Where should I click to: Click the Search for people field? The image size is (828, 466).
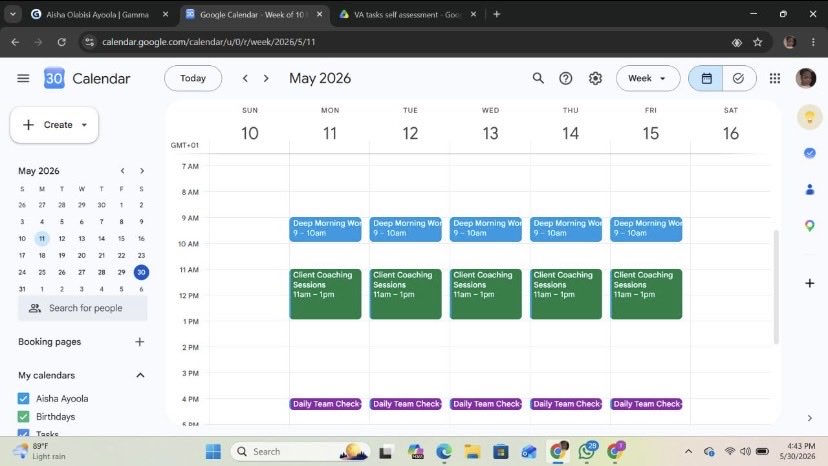82,308
